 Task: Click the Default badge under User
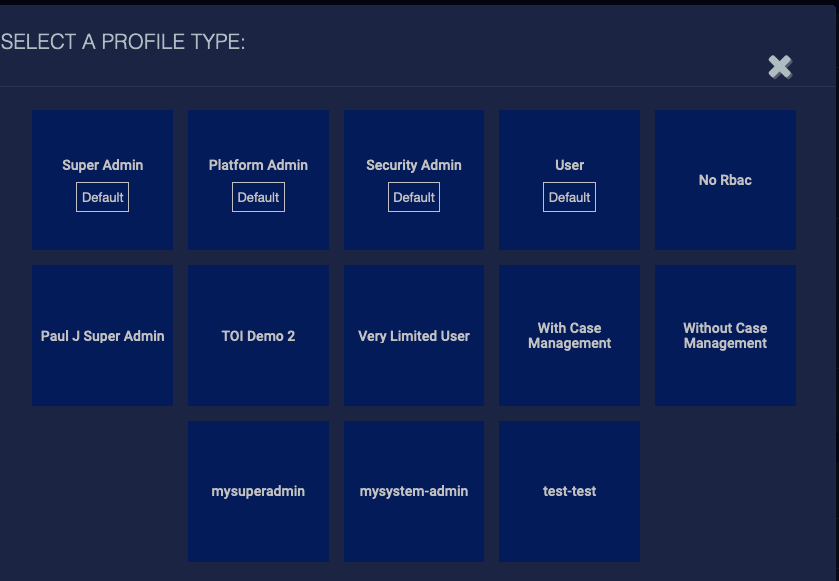[x=569, y=197]
